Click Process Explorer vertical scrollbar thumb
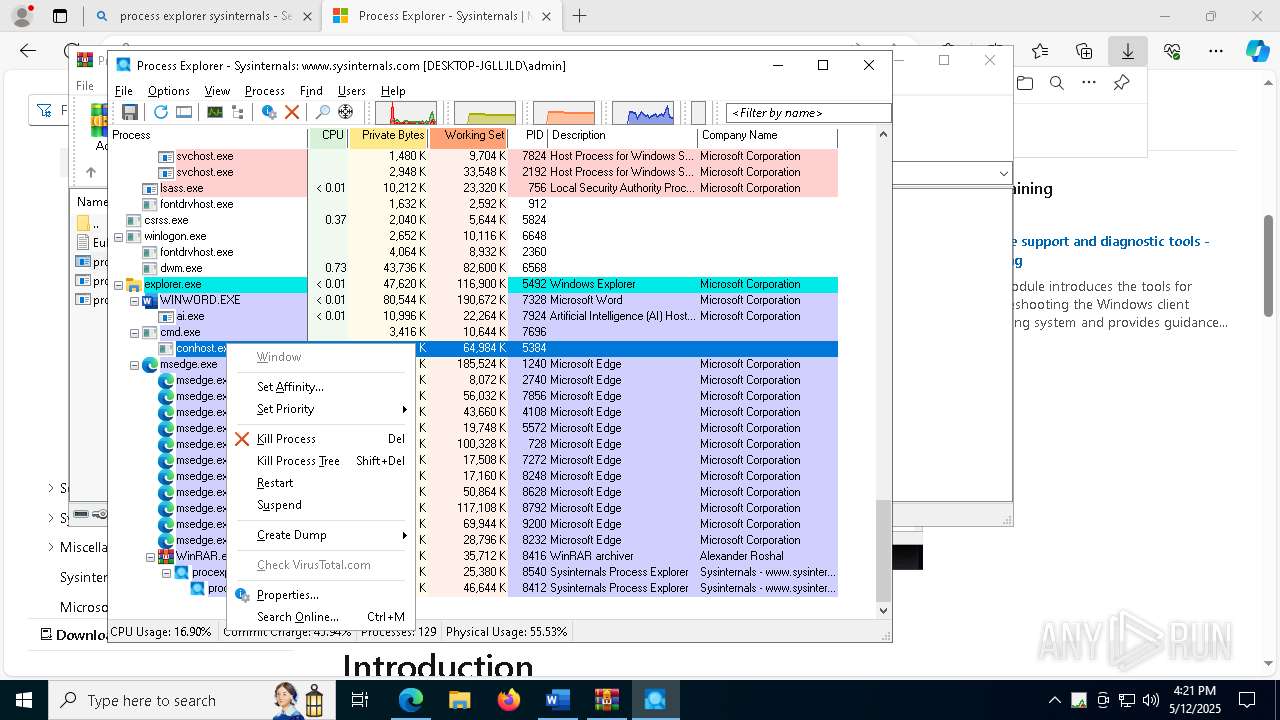Viewport: 1280px width, 720px height. tap(883, 550)
